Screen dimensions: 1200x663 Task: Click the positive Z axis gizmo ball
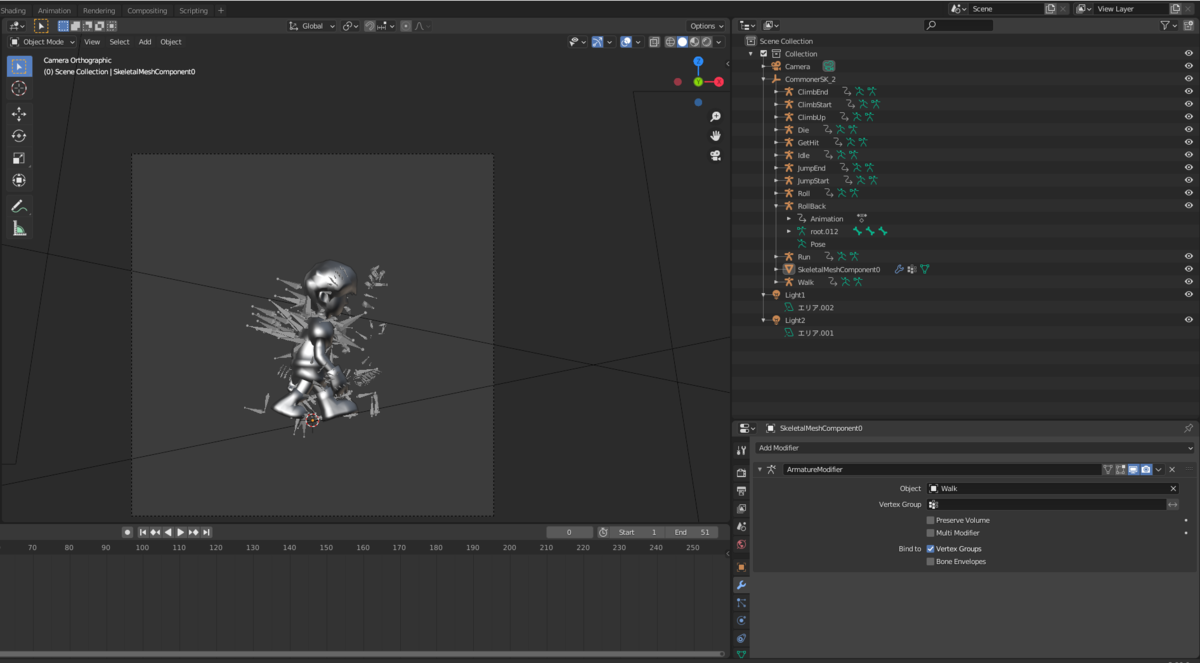tap(698, 61)
